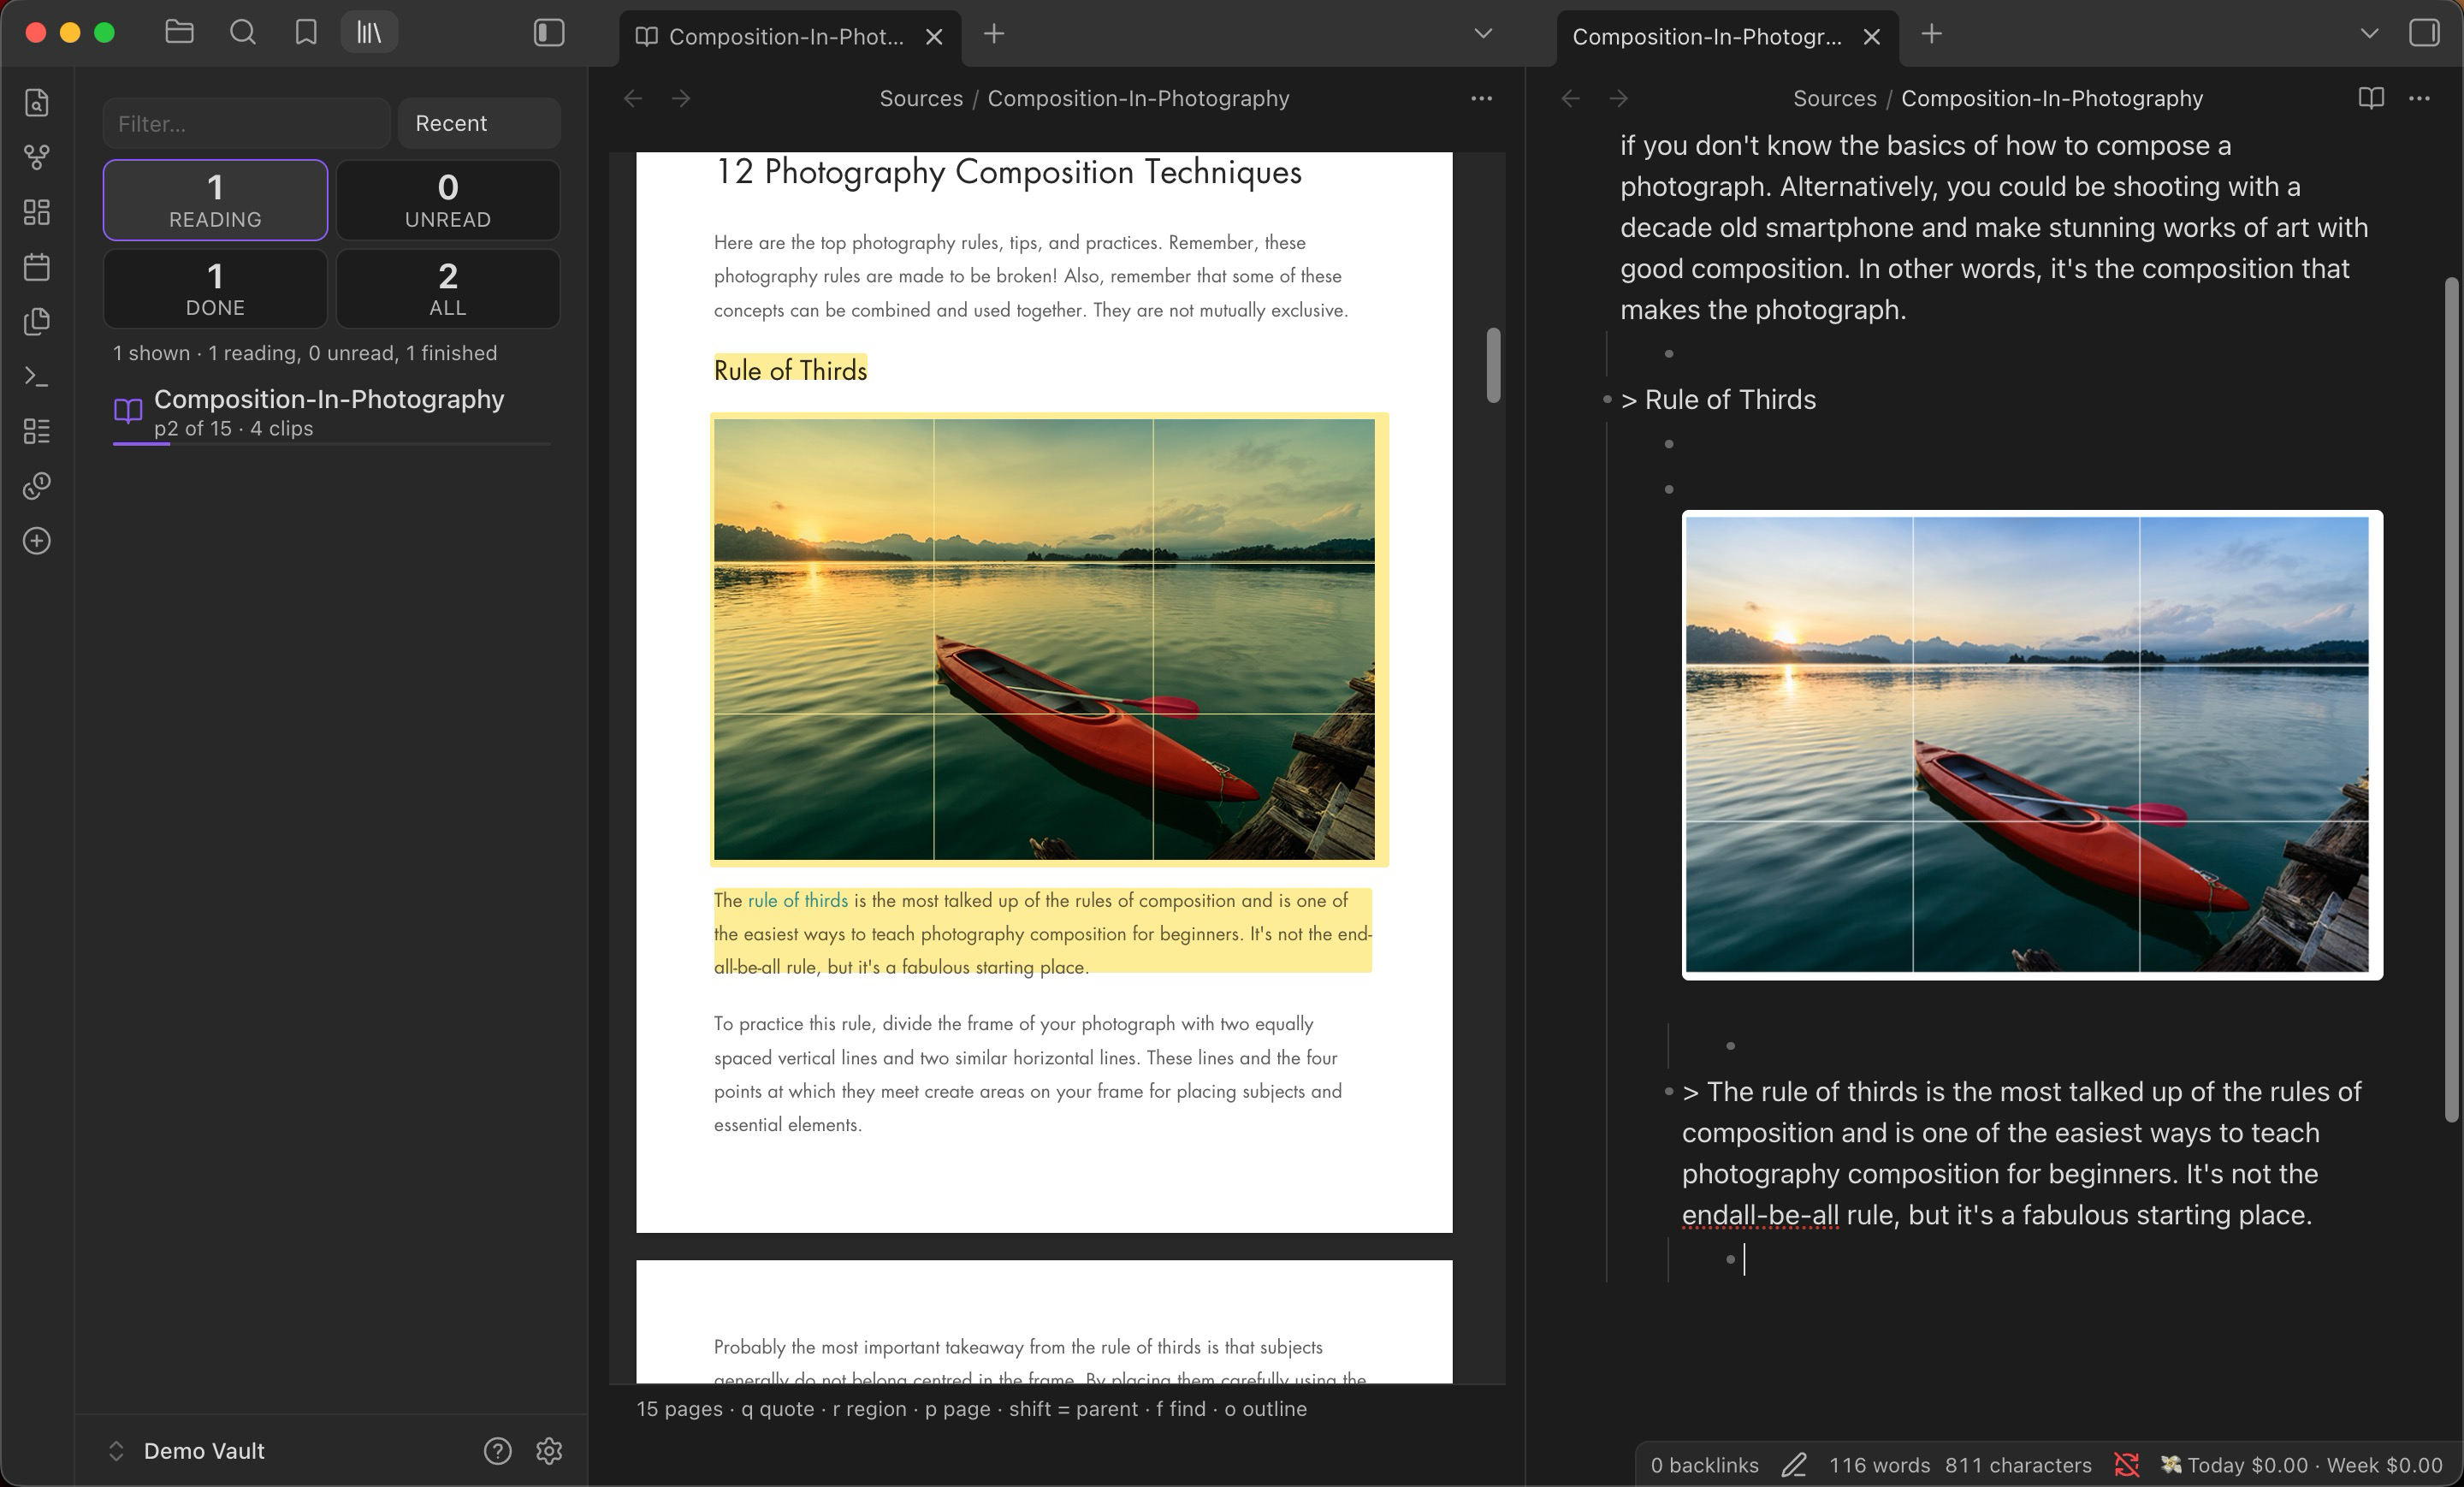Screen dimensions: 2464x1487
Task: Open the Demo Vault switcher
Action: (x=186, y=1451)
